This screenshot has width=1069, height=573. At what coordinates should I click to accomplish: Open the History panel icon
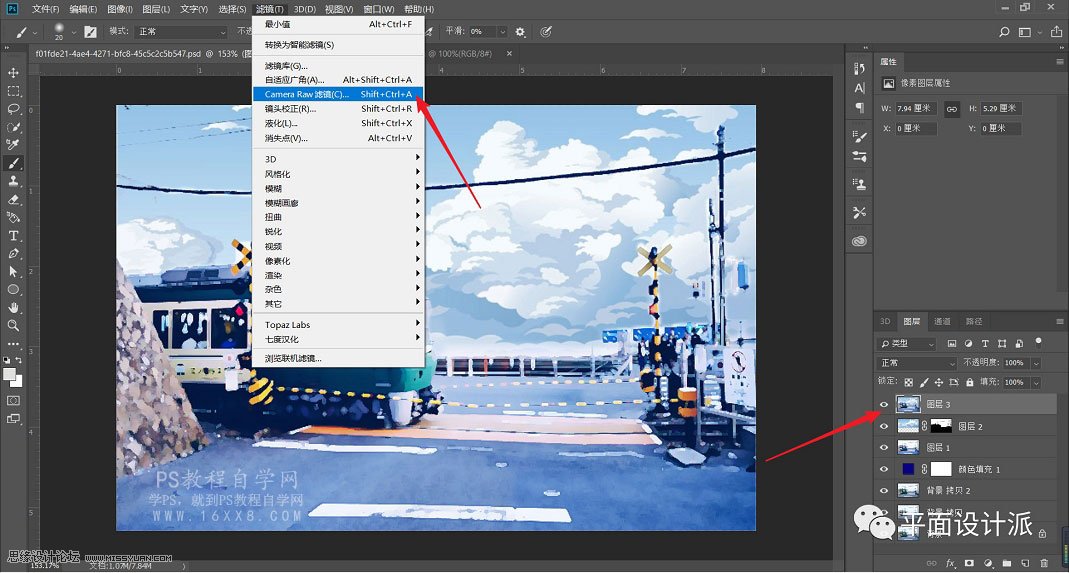859,68
